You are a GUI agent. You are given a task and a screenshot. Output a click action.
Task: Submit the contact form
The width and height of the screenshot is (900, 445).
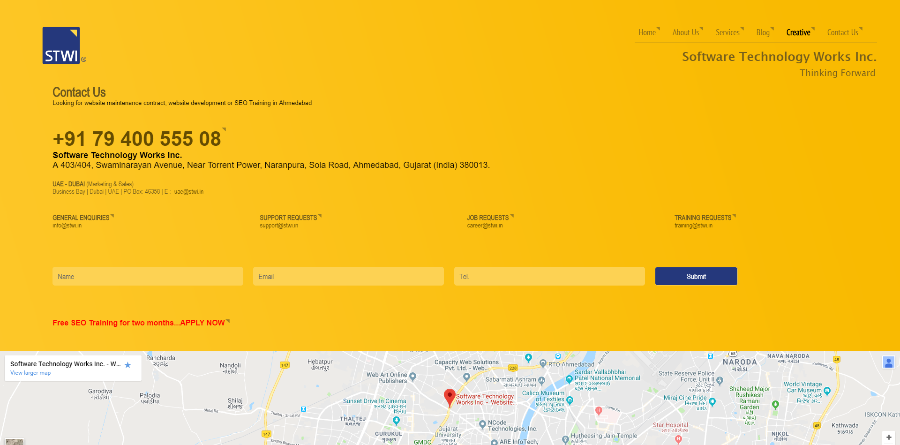click(696, 276)
